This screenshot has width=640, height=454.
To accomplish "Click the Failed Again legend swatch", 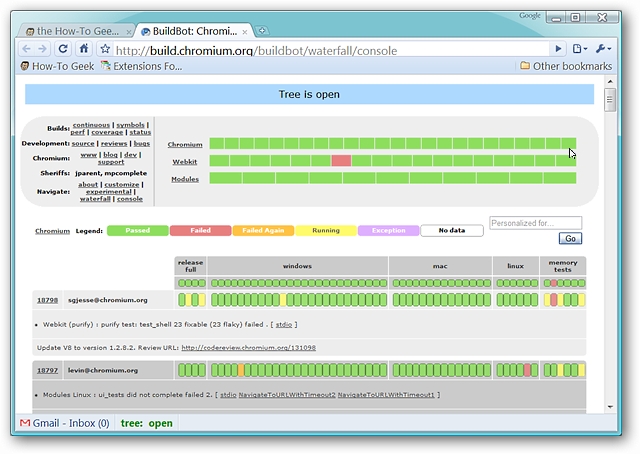I will tap(263, 231).
